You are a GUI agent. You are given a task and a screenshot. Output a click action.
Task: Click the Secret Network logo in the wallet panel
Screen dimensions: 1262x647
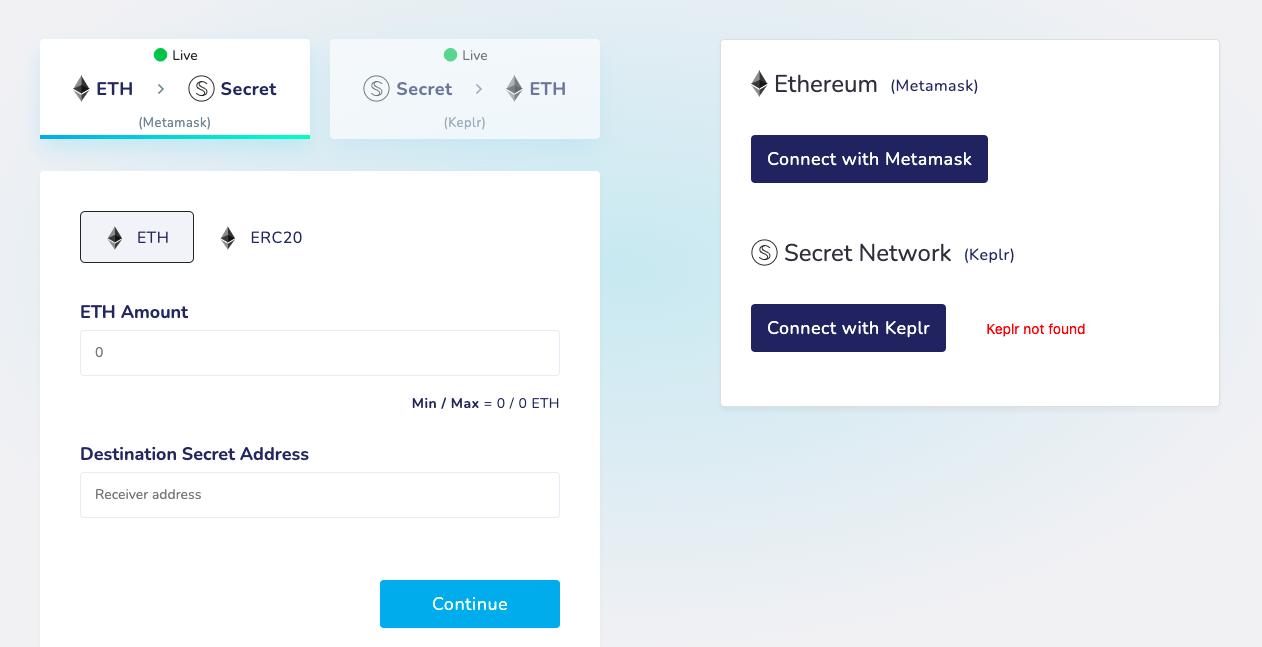point(764,253)
